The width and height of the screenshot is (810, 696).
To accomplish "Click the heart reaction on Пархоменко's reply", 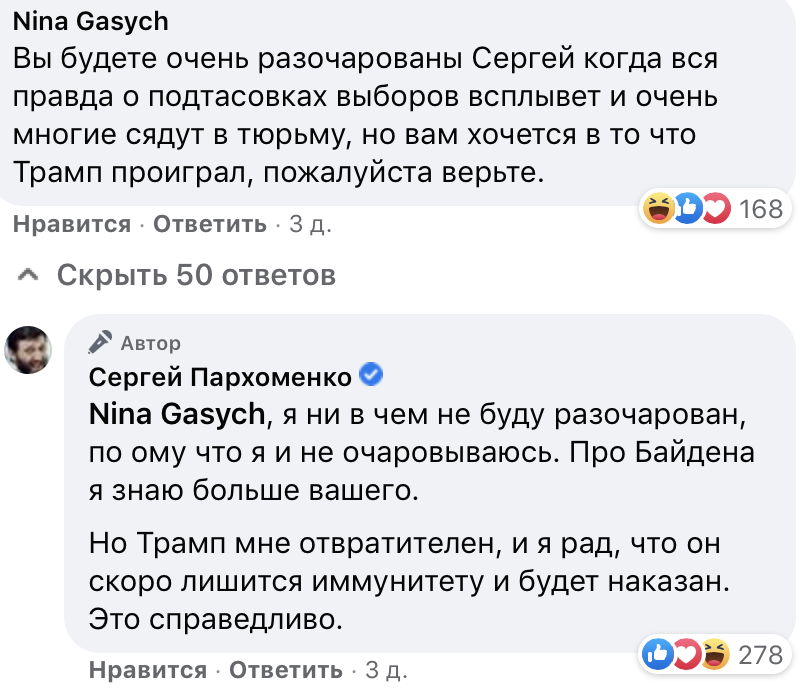I will pyautogui.click(x=688, y=655).
